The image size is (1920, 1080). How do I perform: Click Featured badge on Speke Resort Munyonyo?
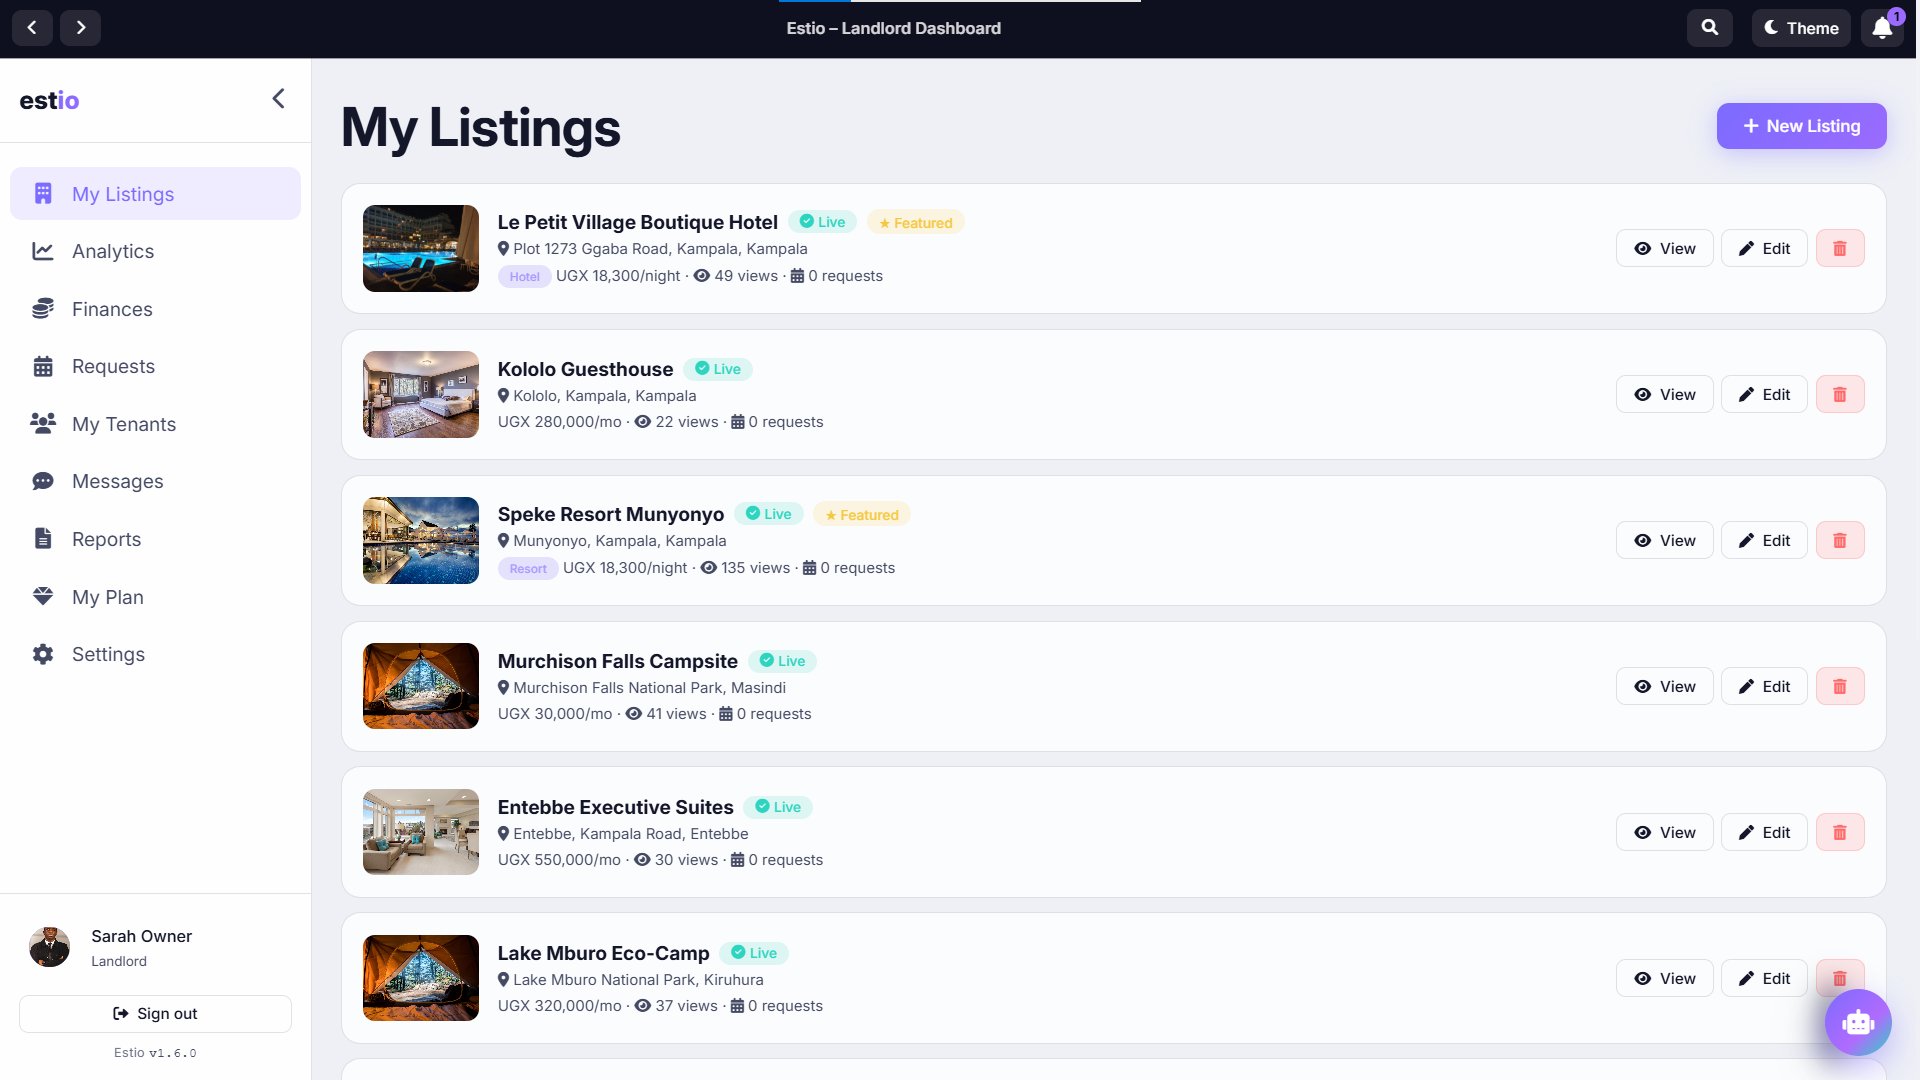862,515
